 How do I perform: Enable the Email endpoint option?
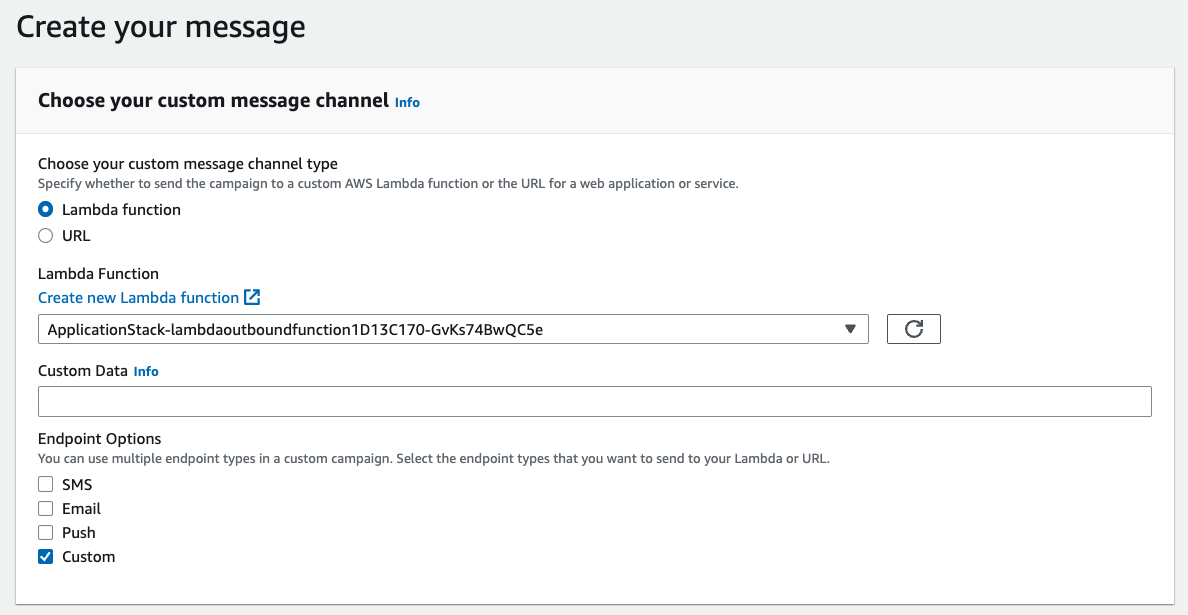[45, 507]
